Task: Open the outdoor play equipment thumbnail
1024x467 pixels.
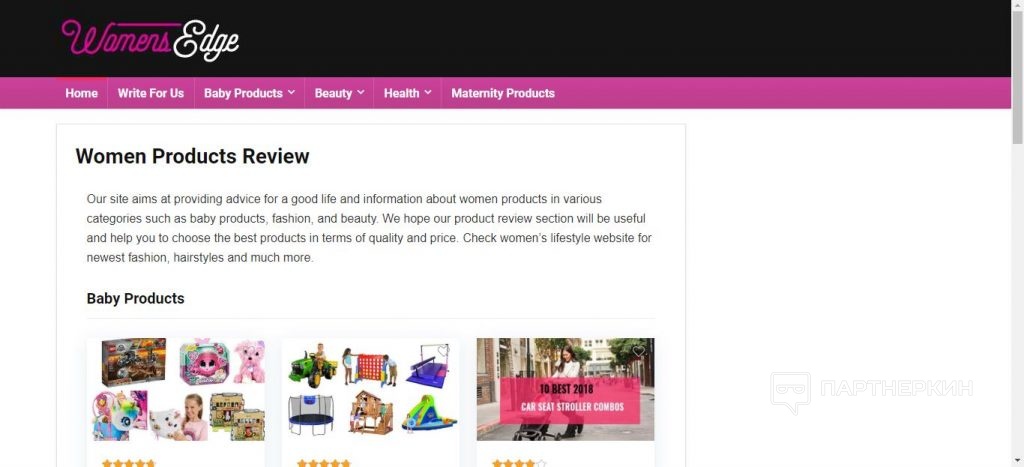Action: point(370,389)
